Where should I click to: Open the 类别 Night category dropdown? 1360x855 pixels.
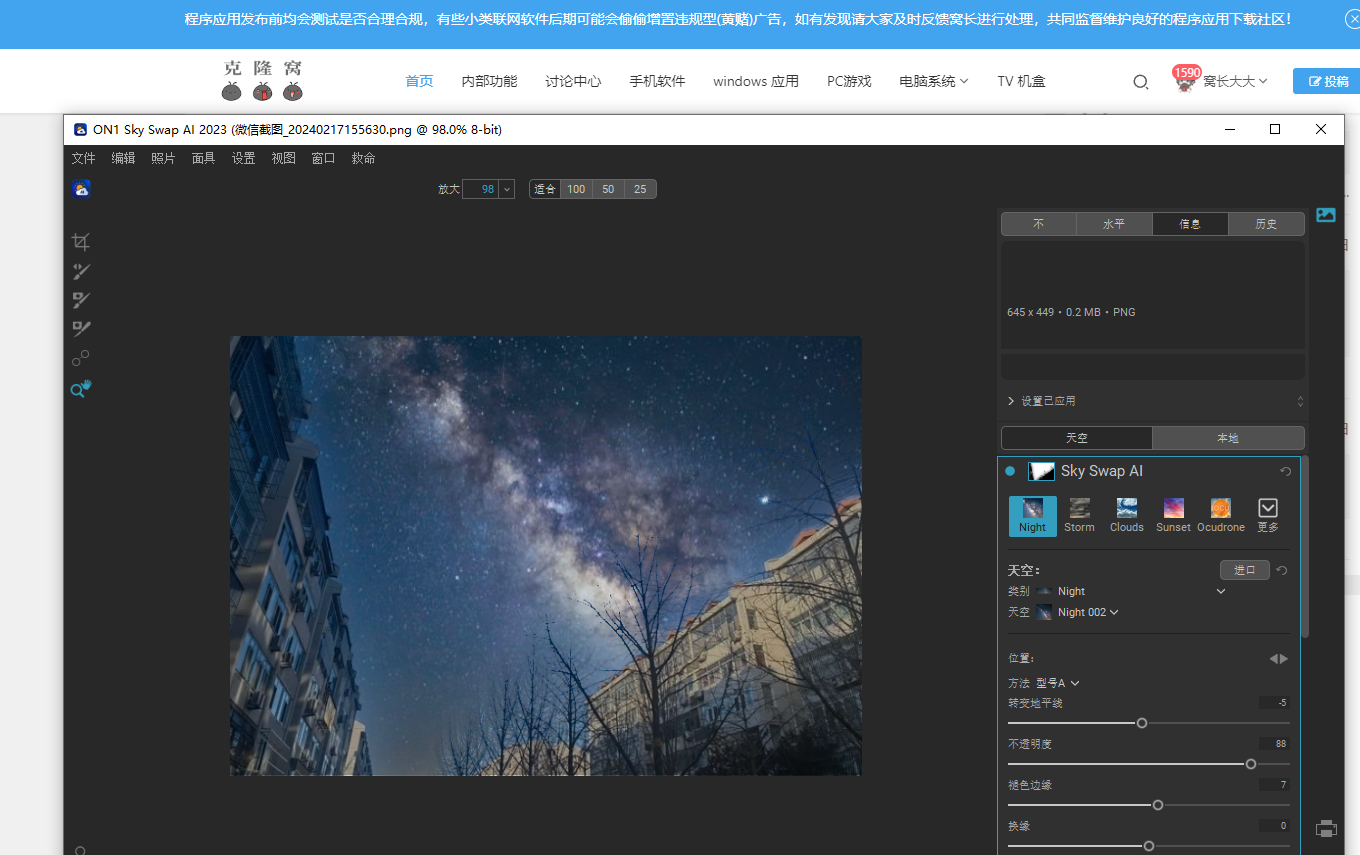(x=1220, y=591)
